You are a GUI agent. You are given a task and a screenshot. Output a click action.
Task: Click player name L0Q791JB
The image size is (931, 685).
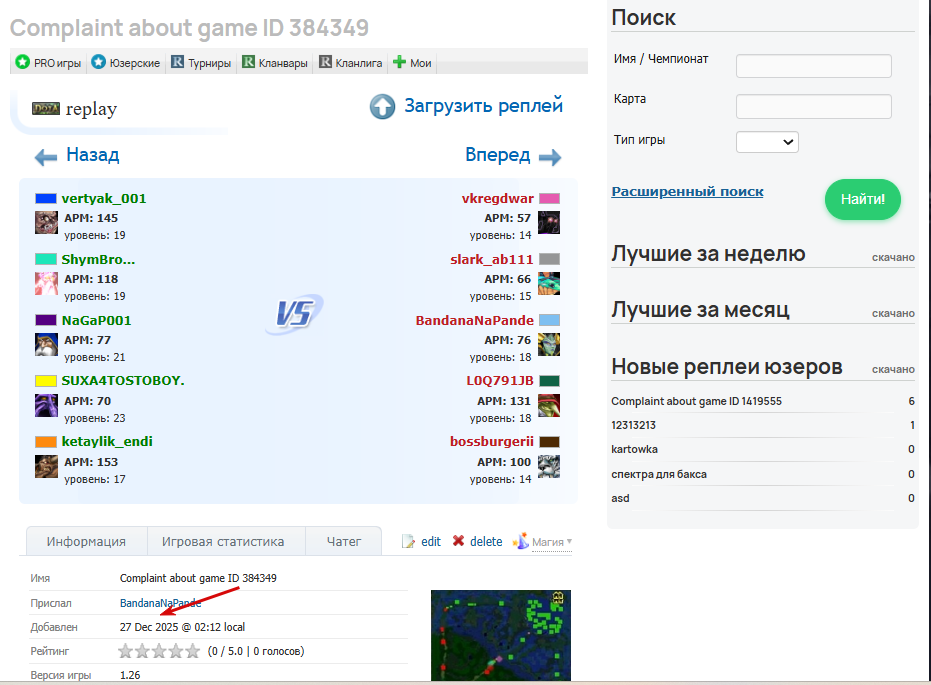(500, 380)
